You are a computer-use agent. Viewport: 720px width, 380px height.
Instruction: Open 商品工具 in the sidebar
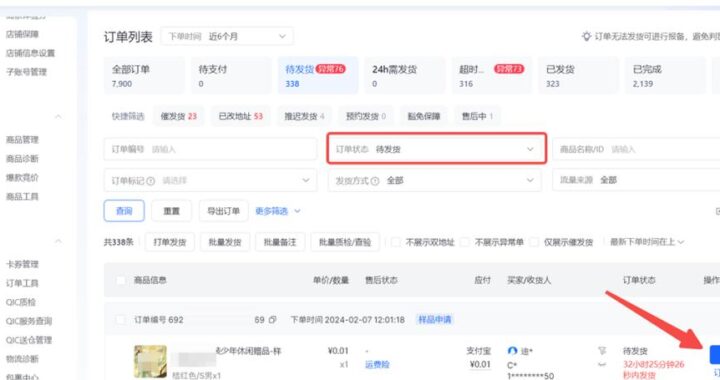coord(22,197)
